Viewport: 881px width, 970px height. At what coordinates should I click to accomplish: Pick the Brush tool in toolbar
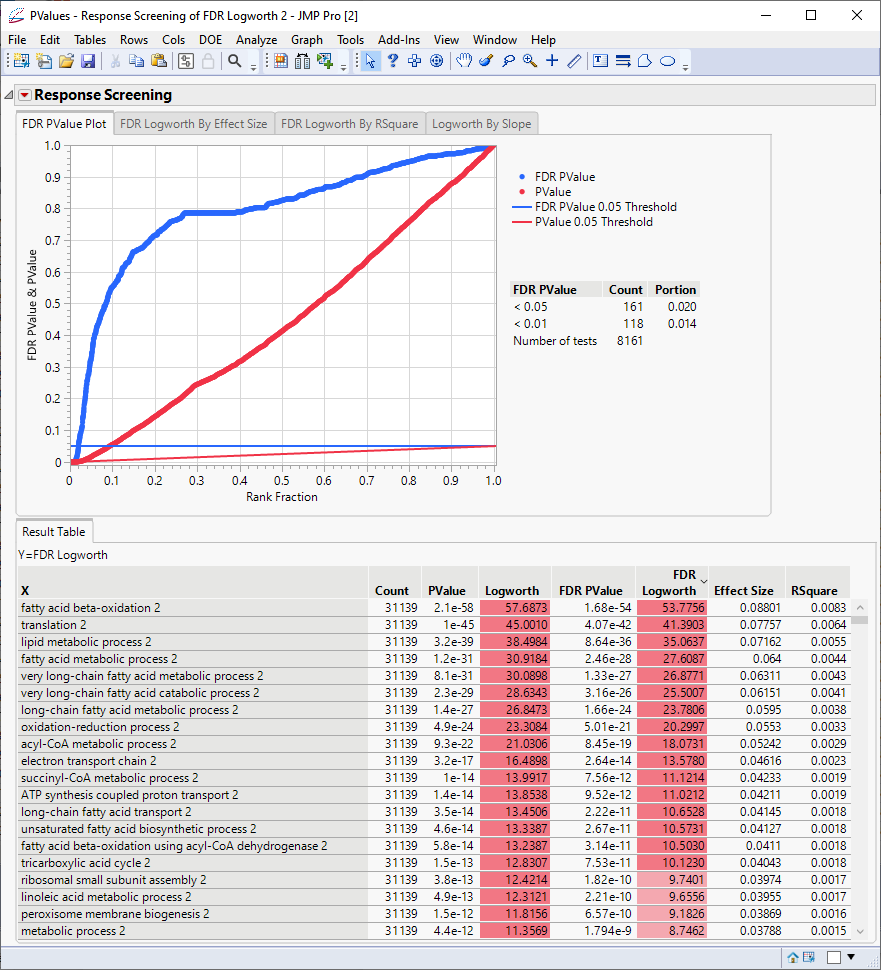486,61
